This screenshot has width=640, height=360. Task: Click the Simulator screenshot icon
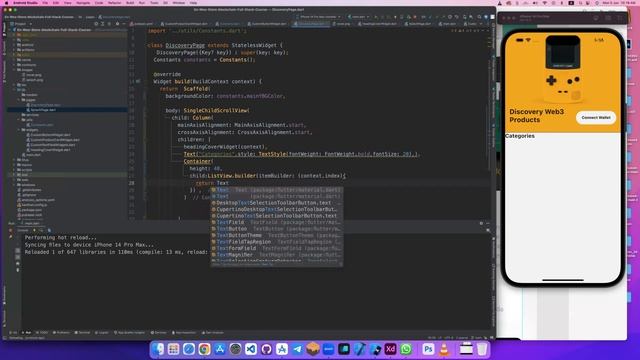coord(608,18)
